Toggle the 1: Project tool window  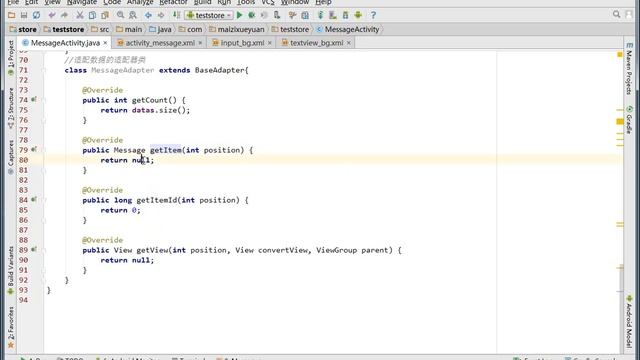(11, 58)
